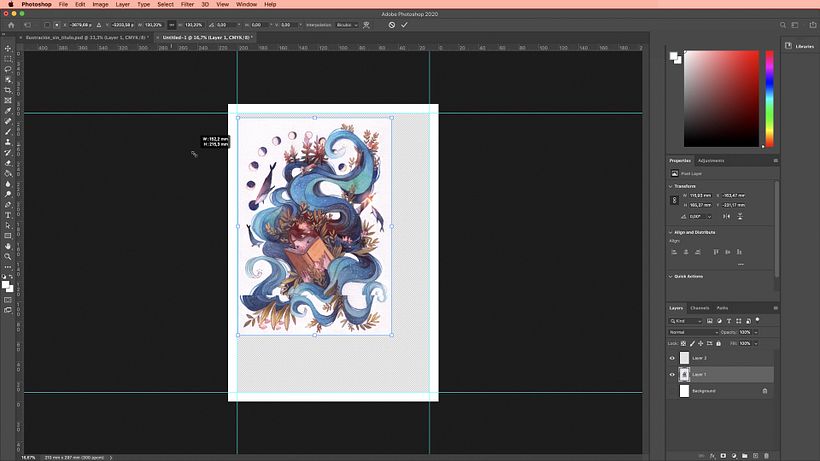The image size is (820, 461).
Task: Collapse the Transform section
Action: pyautogui.click(x=670, y=186)
